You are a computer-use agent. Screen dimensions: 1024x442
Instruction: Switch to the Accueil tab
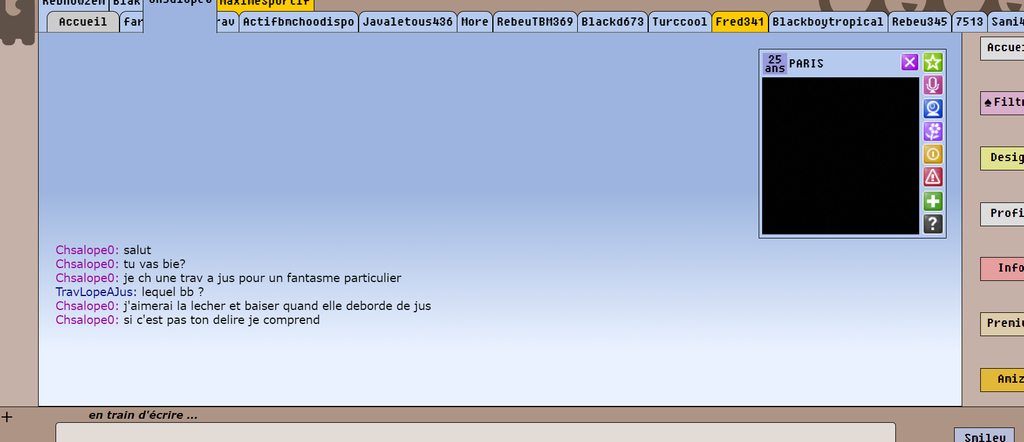click(83, 22)
